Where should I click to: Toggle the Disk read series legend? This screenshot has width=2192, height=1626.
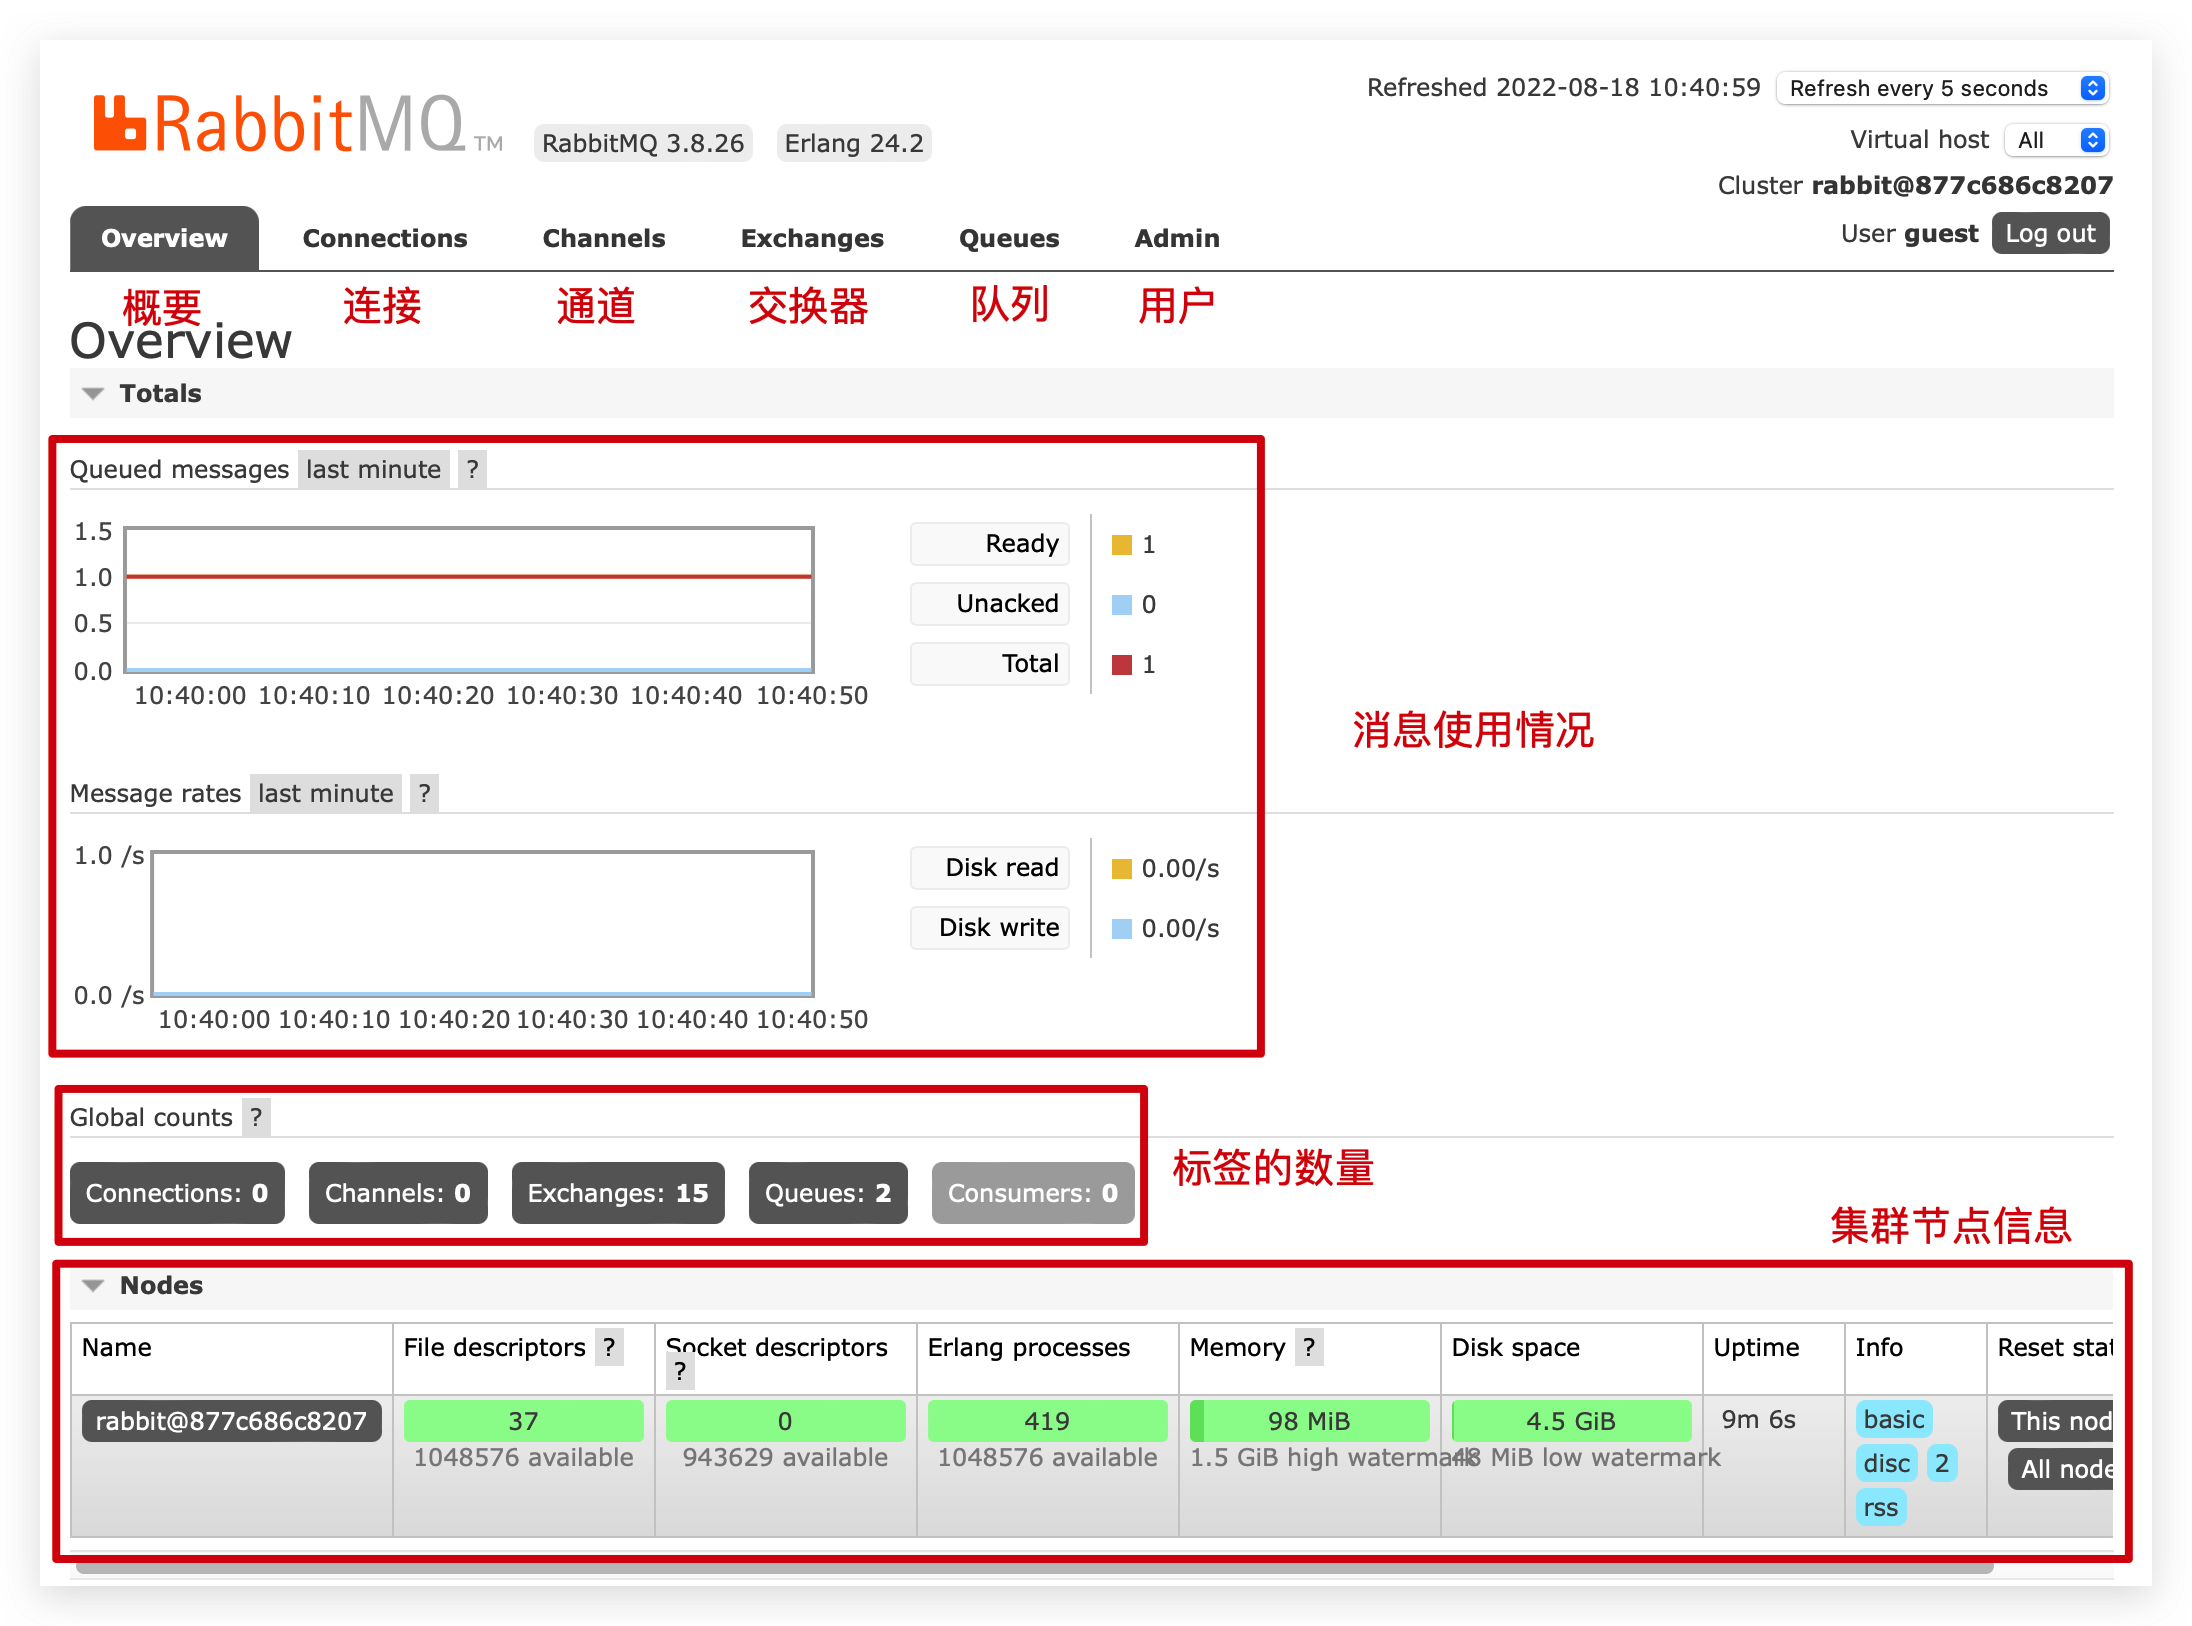(990, 868)
